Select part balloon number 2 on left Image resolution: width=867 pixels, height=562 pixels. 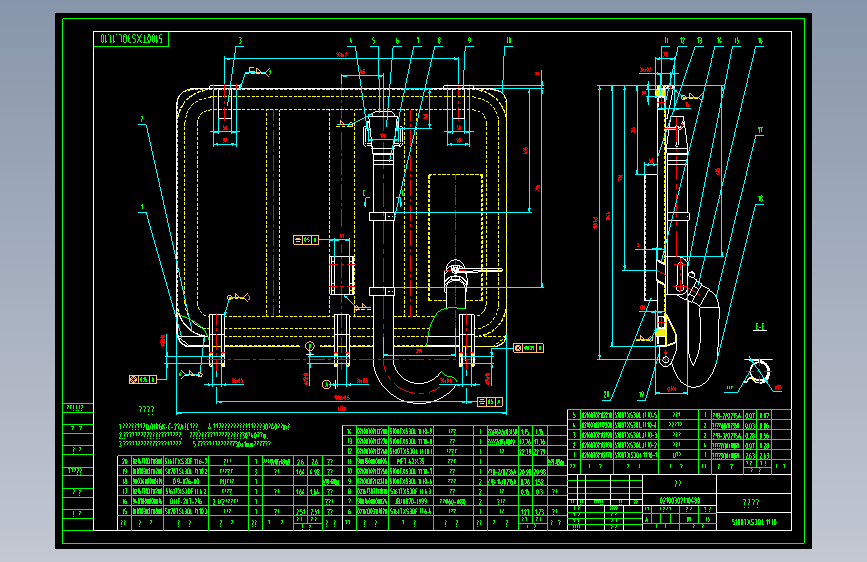point(142,119)
